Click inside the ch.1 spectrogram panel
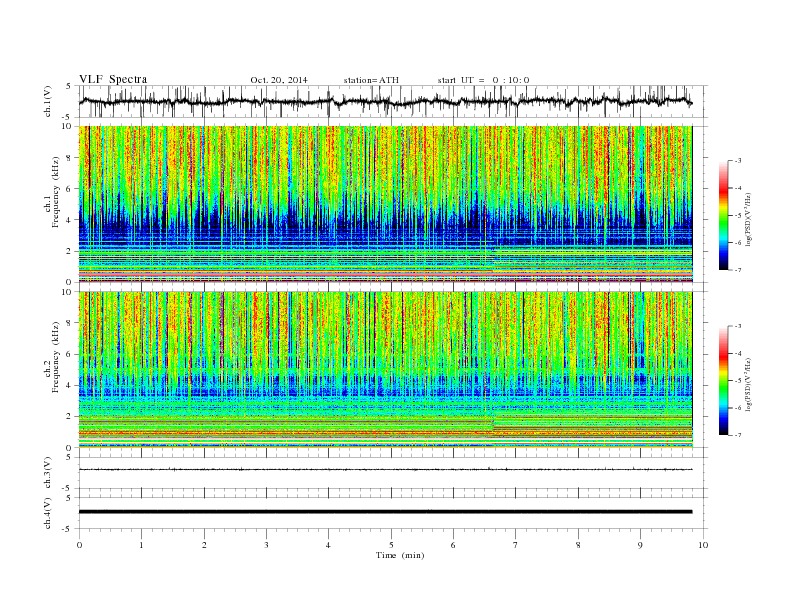The width and height of the screenshot is (792, 612). coord(385,204)
